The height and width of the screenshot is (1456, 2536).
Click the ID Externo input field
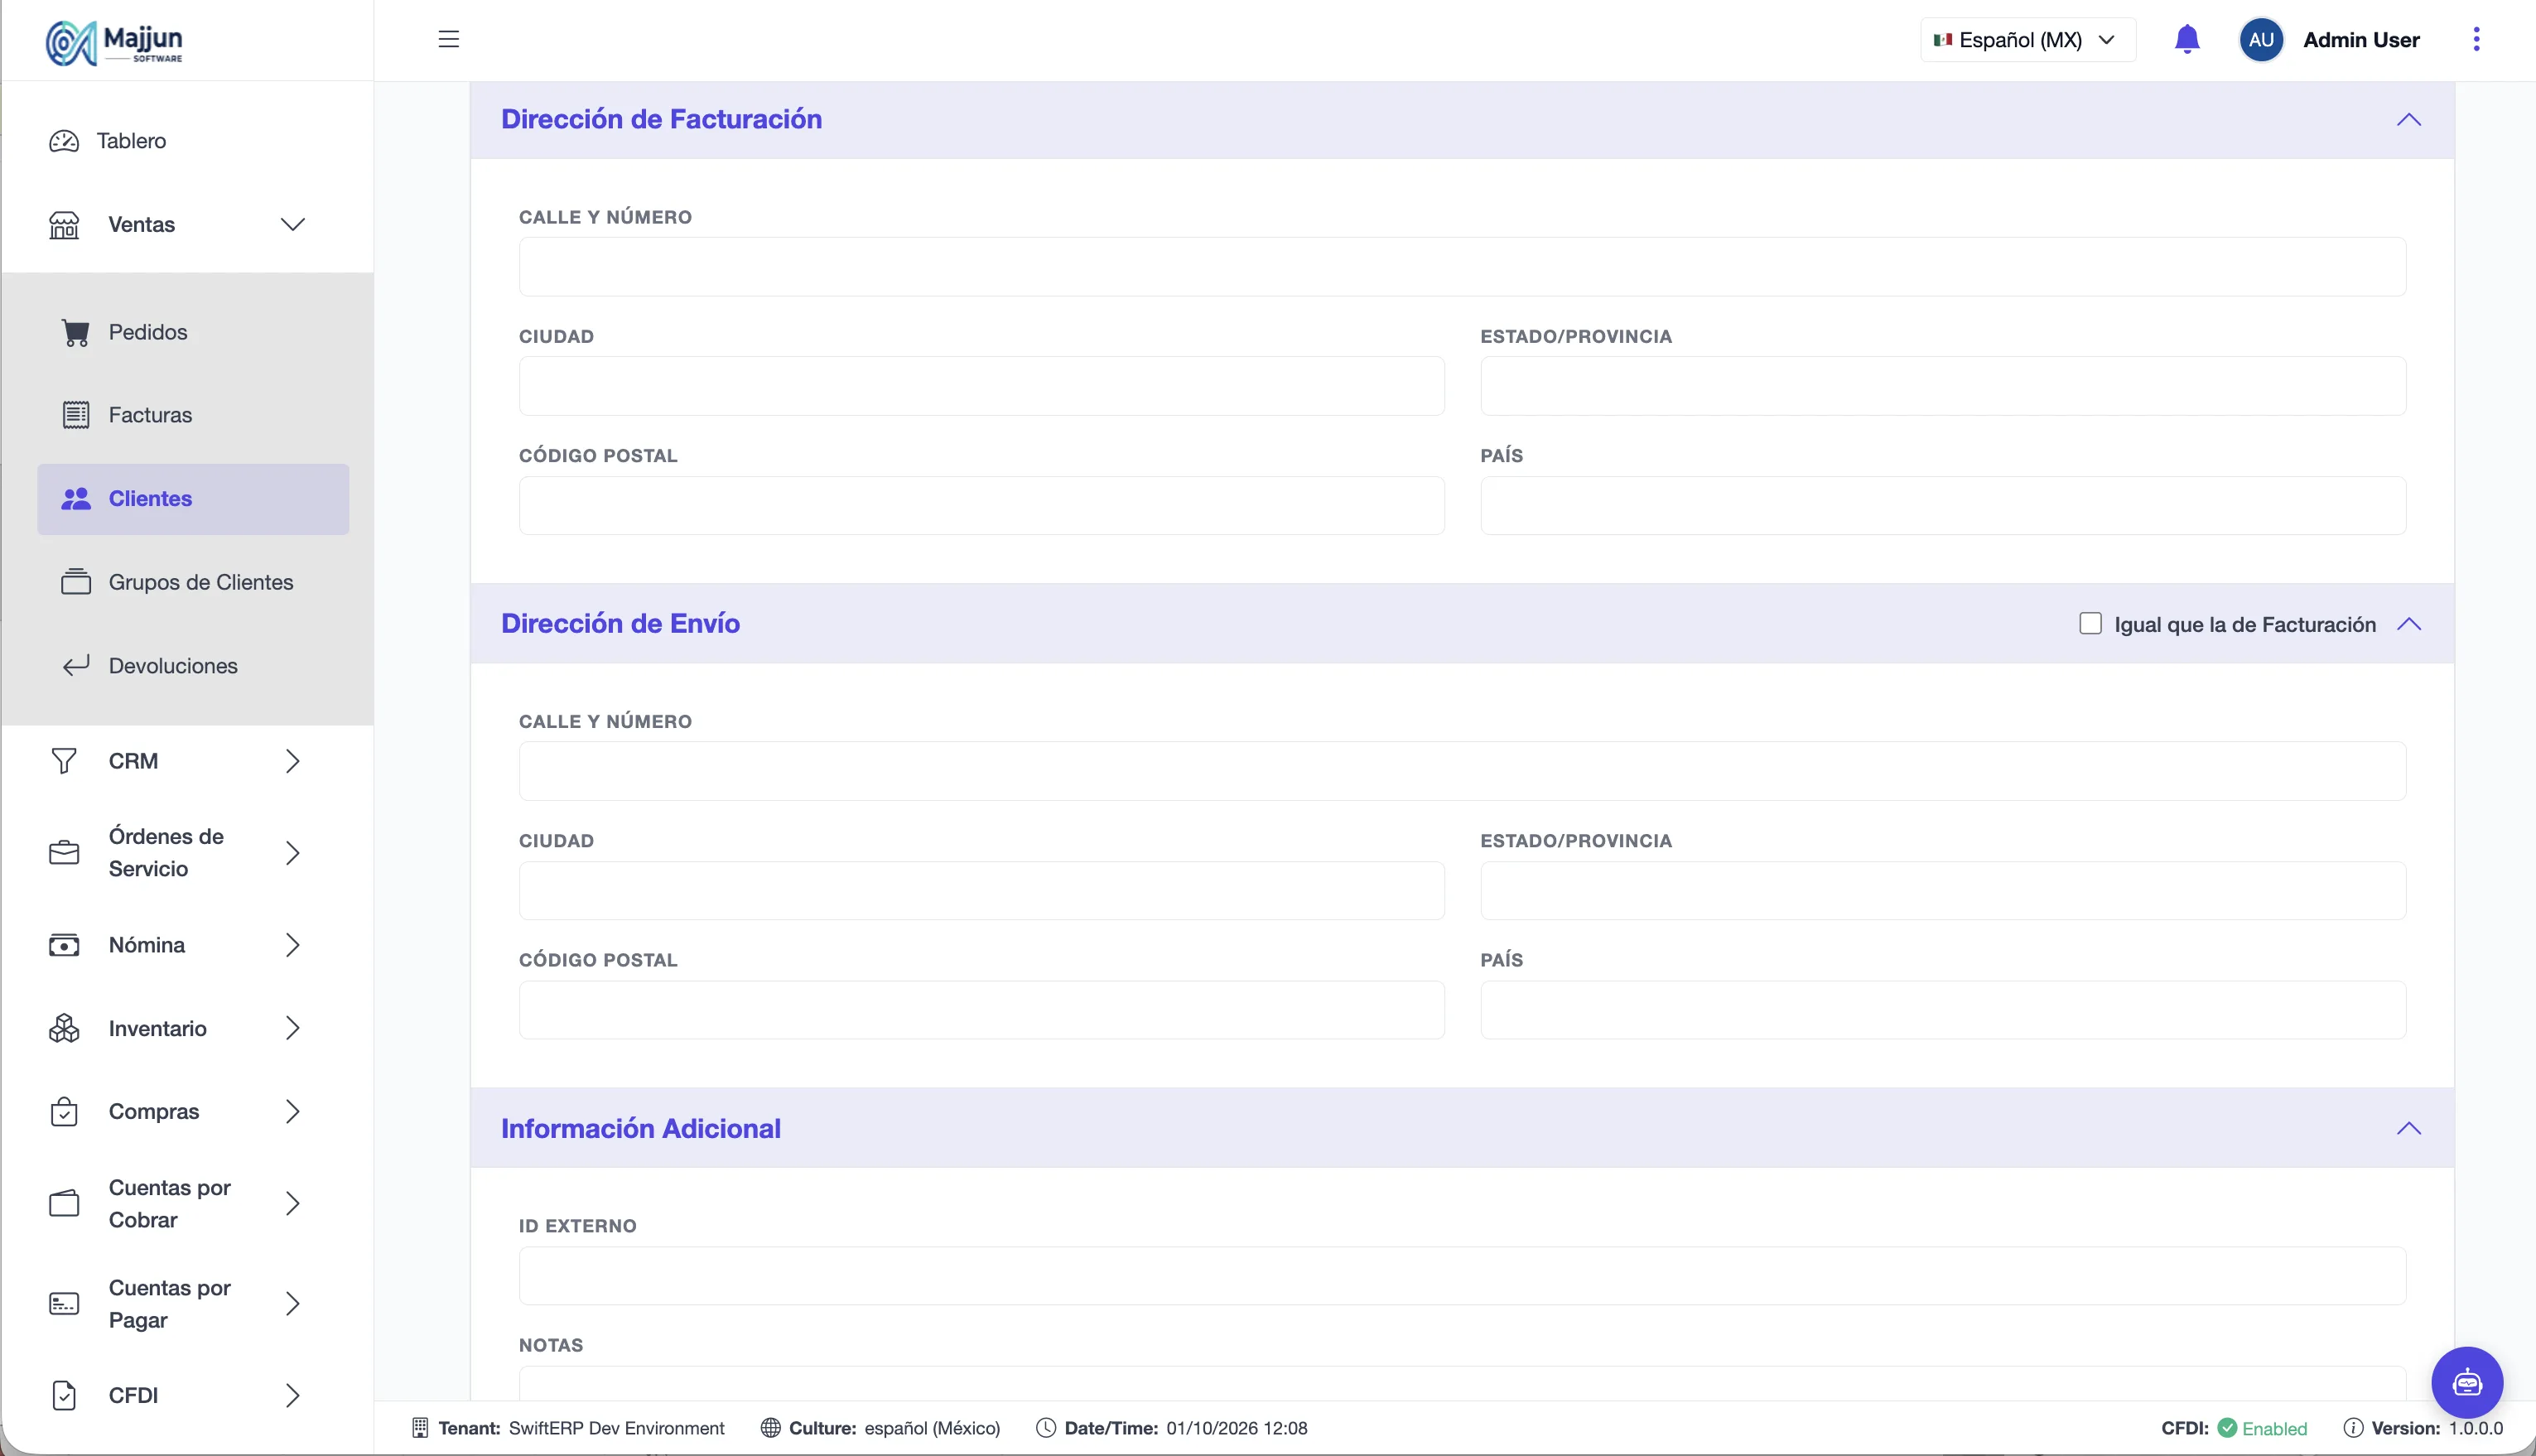pos(1462,1275)
